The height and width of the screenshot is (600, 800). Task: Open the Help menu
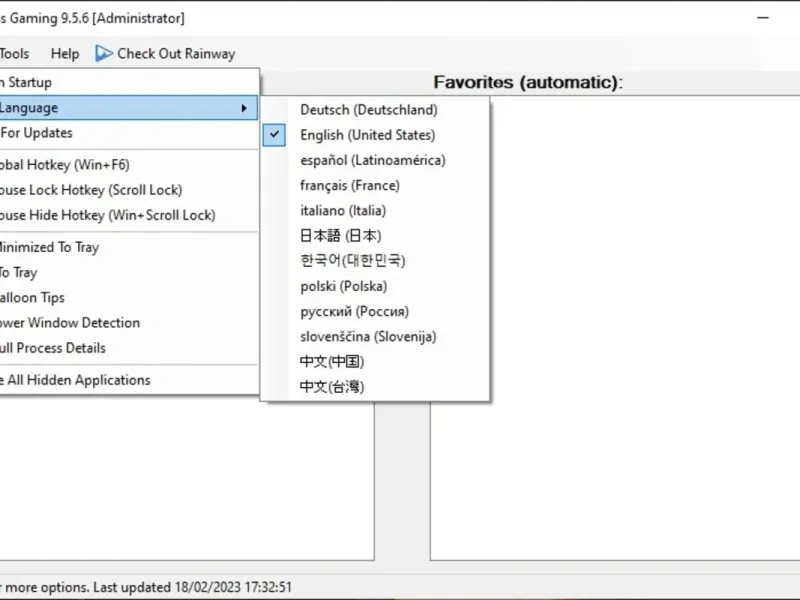point(65,54)
